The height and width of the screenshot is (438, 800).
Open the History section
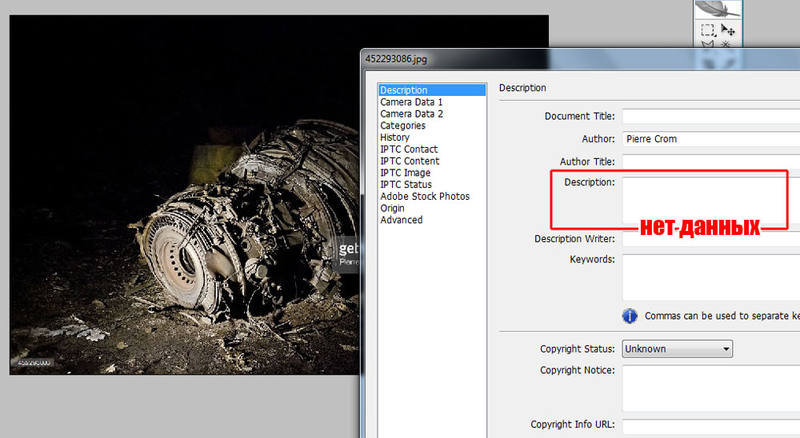(x=394, y=137)
